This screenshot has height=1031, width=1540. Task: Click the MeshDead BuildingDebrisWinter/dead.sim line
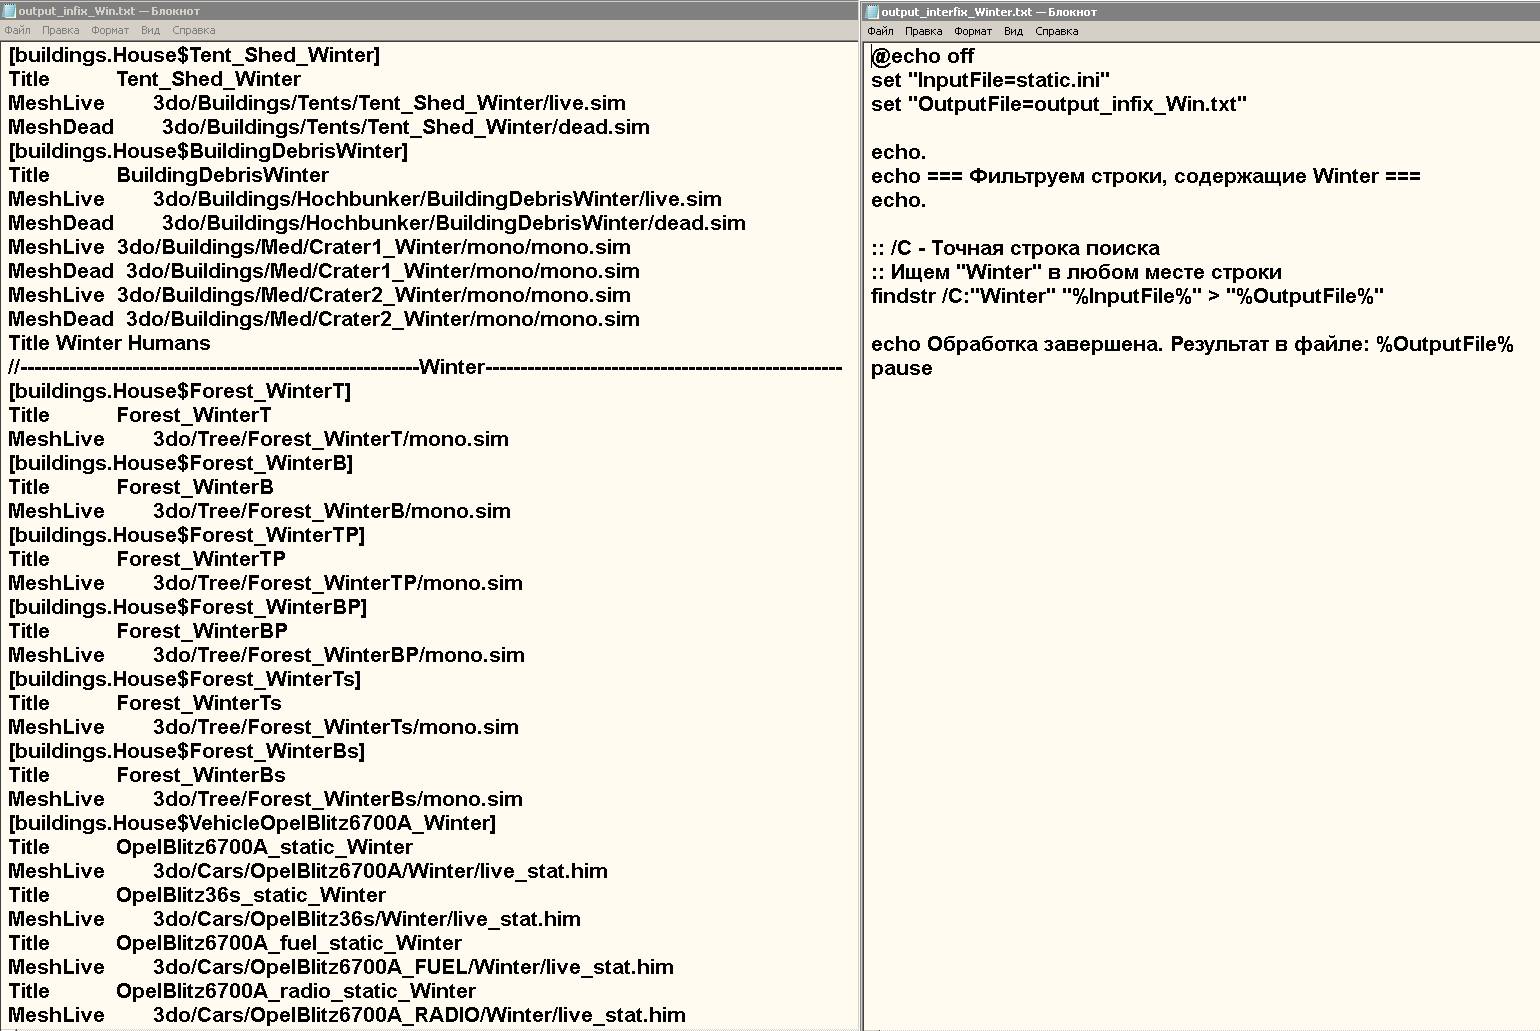click(x=377, y=223)
